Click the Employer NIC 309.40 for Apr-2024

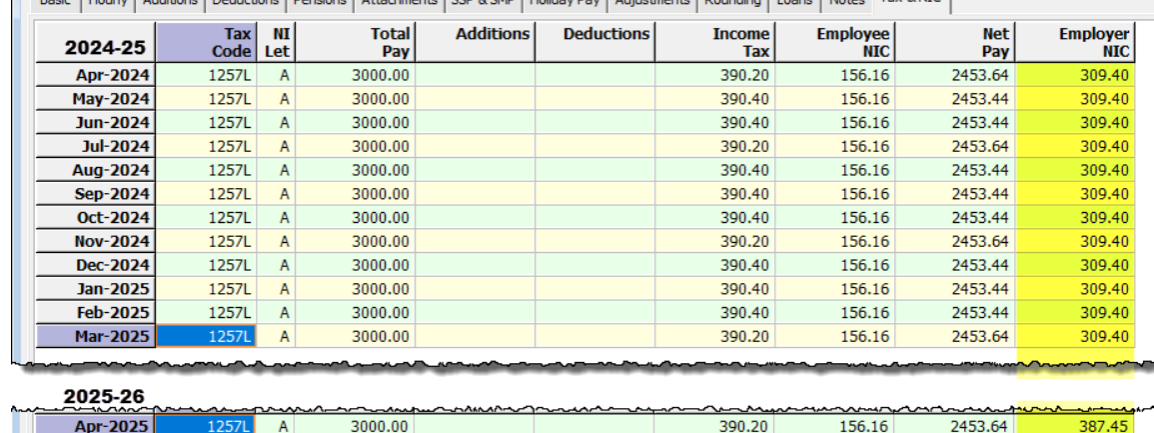click(x=1075, y=75)
